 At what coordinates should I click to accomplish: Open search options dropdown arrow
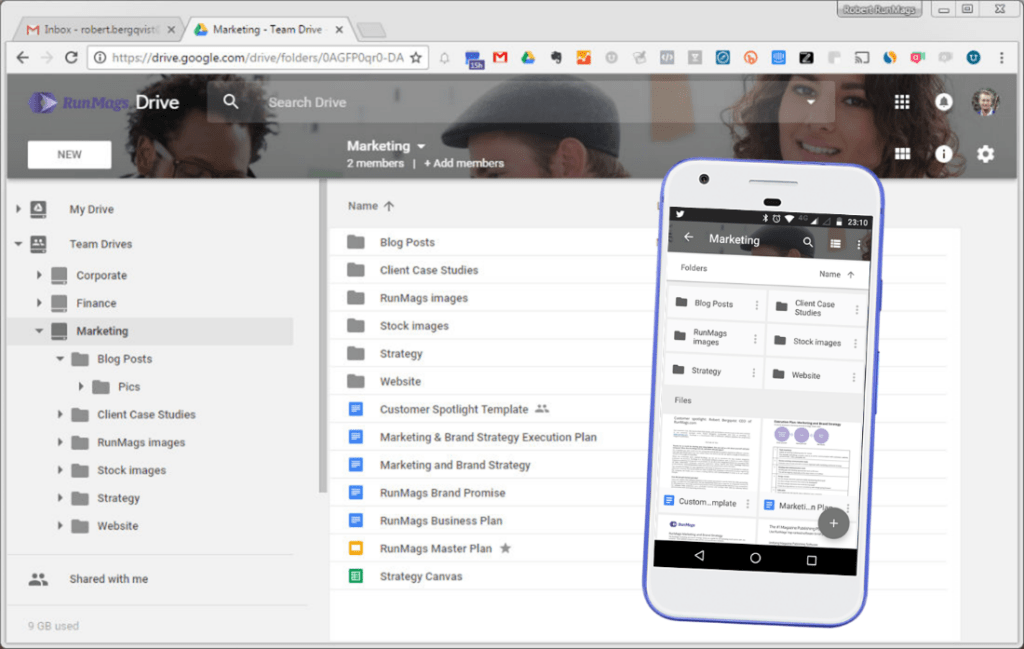(x=810, y=102)
